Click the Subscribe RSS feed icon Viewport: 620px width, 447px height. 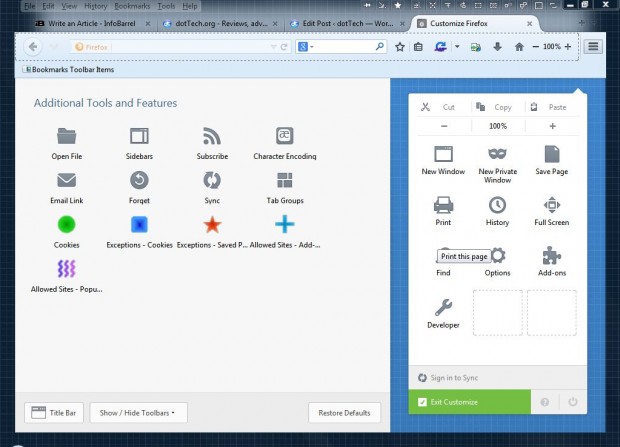[x=212, y=136]
